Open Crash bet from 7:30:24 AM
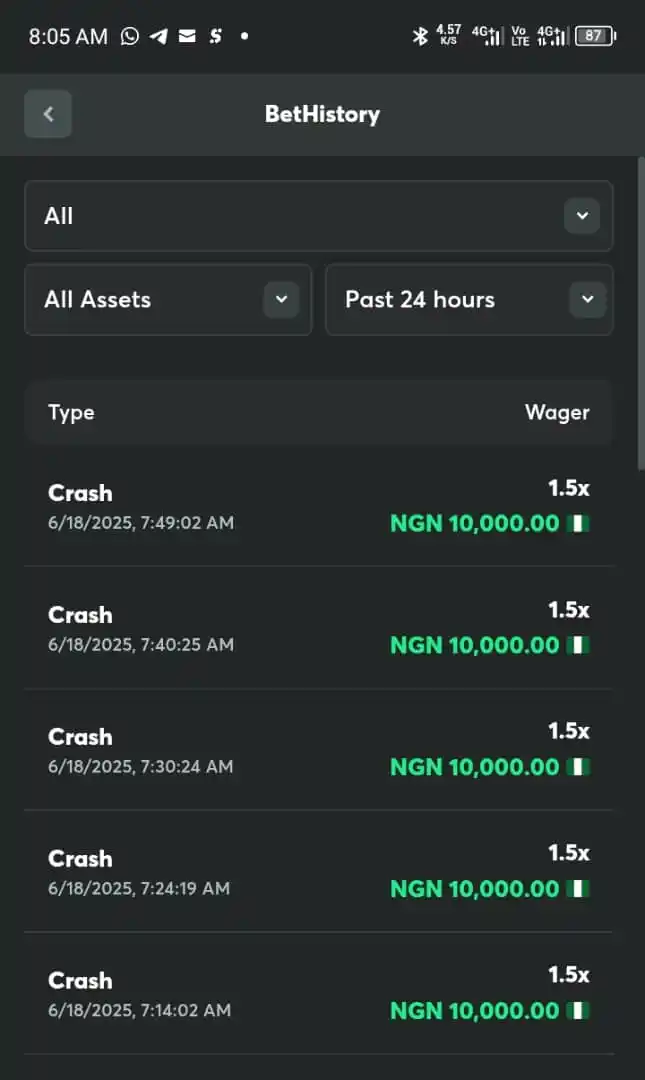The height and width of the screenshot is (1080, 645). point(318,750)
